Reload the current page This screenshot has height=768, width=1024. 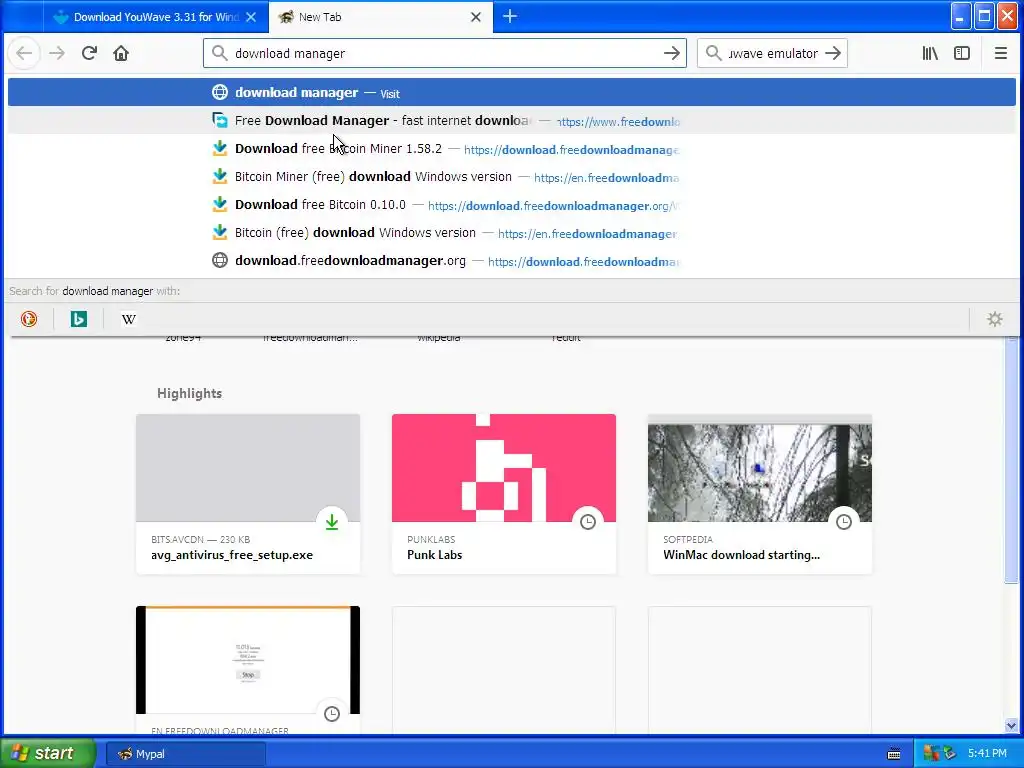[x=89, y=54]
